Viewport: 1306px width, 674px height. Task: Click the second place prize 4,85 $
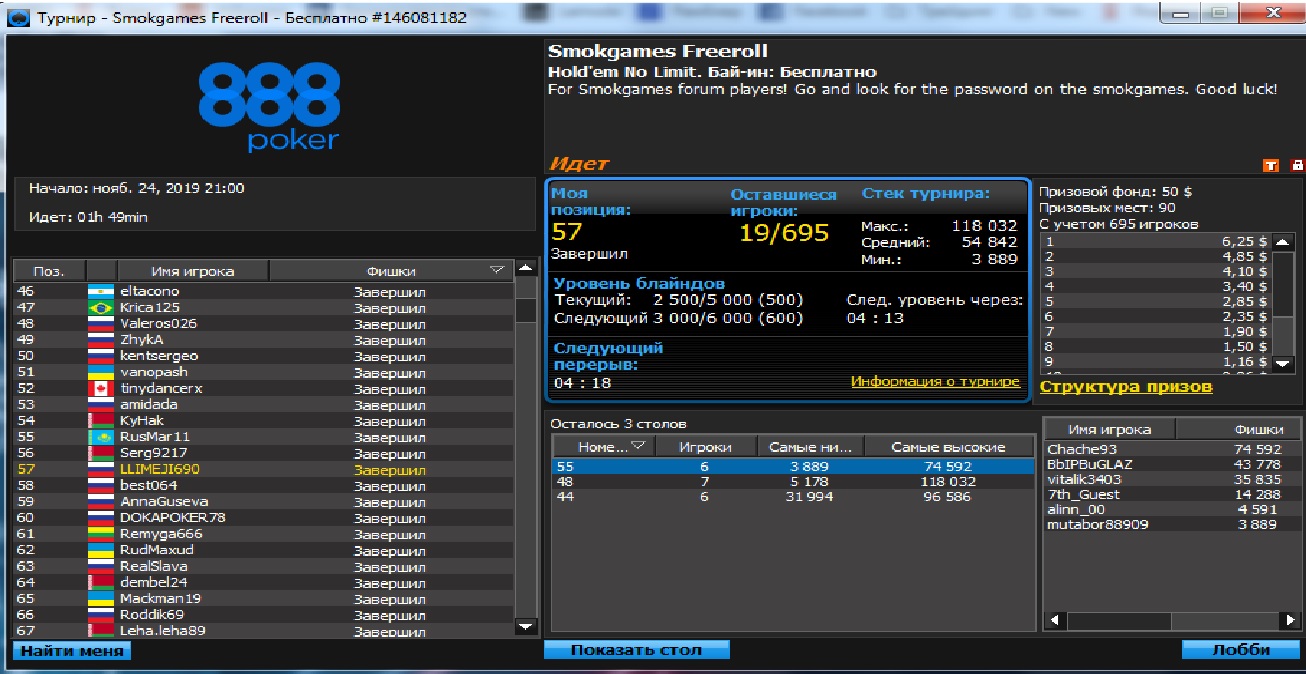(x=1245, y=257)
